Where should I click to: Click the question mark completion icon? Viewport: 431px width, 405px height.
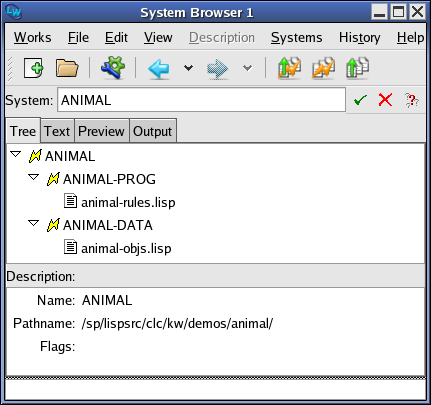coord(412,100)
